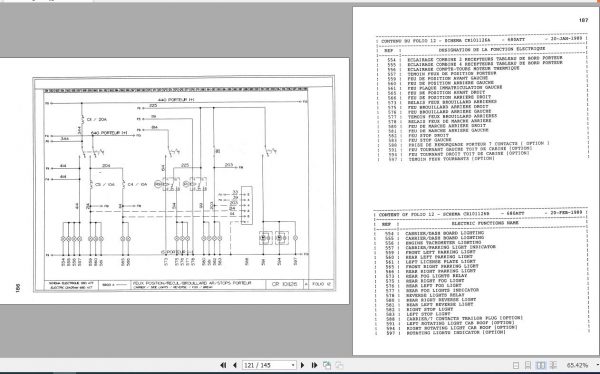Go to the next page
Image resolution: width=600 pixels, height=374 pixels.
[x=303, y=365]
